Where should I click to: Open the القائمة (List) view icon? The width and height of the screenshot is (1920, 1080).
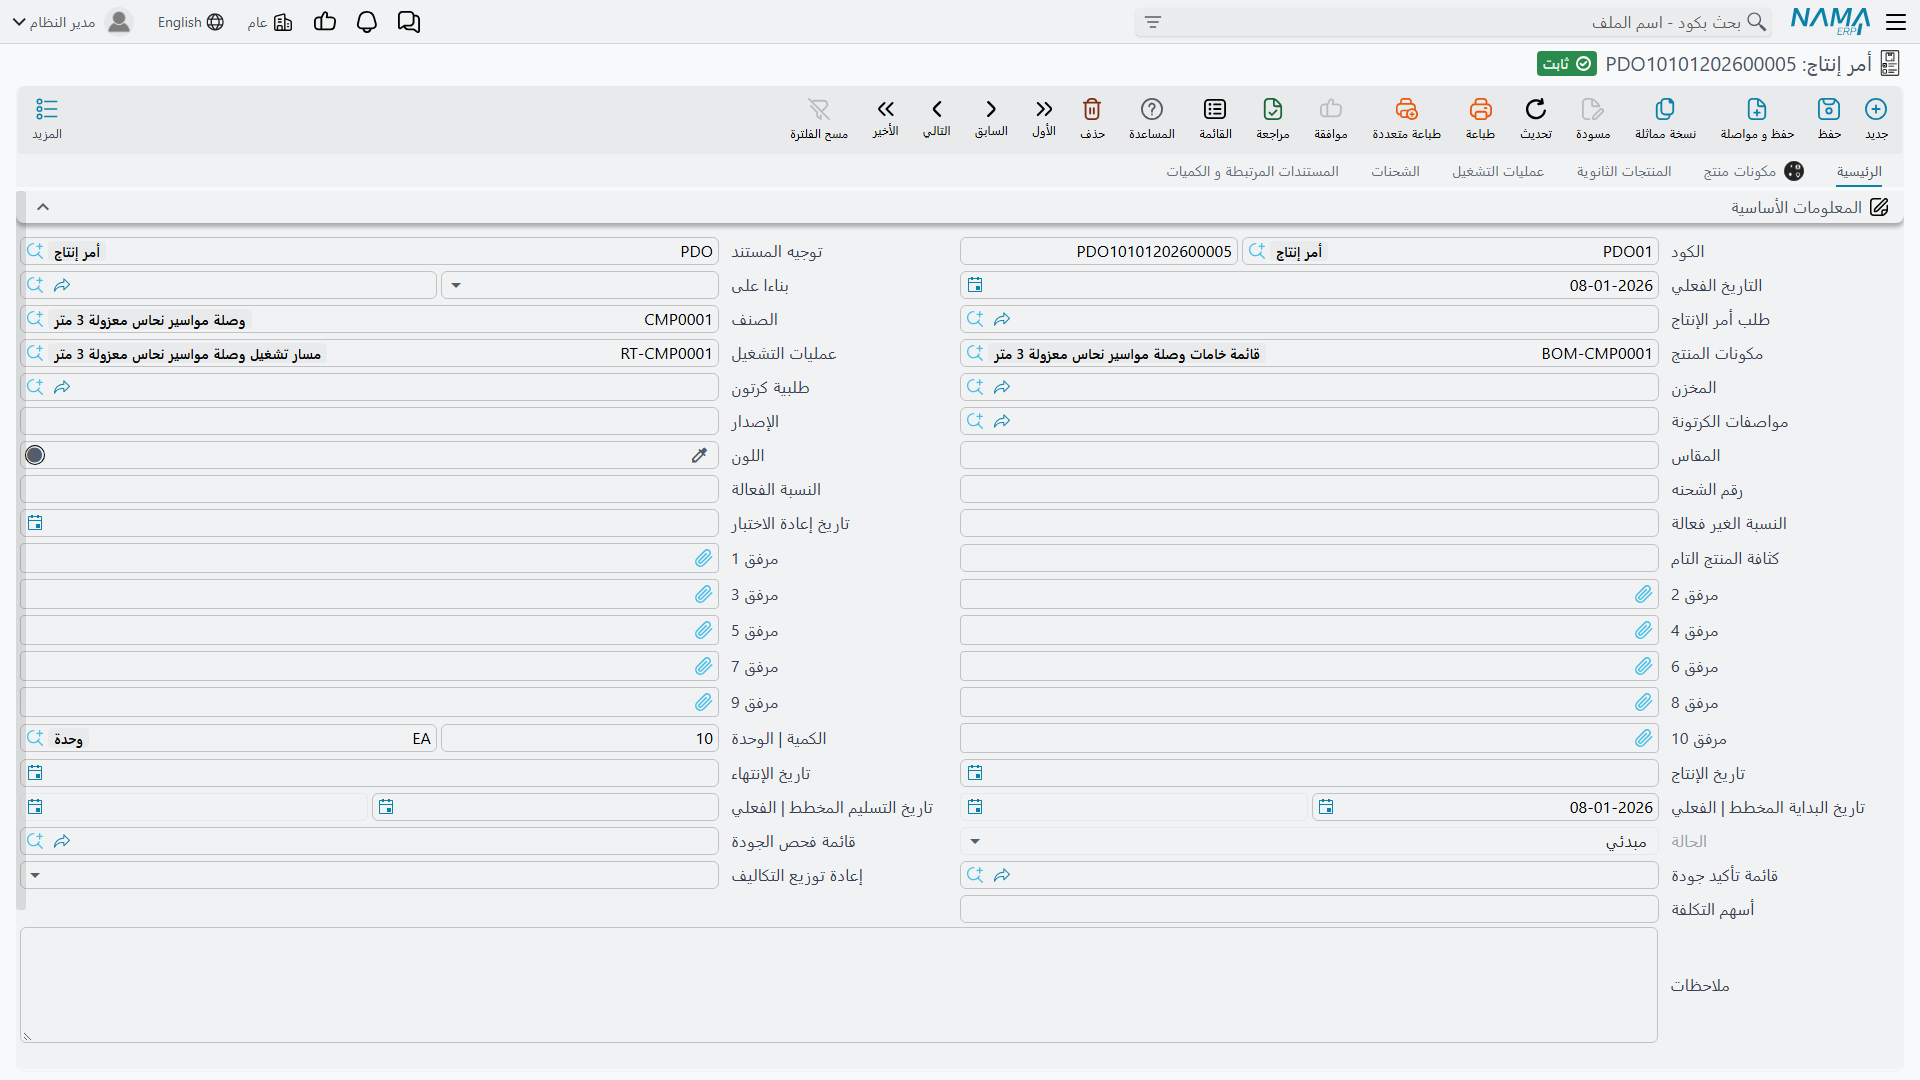click(1215, 109)
